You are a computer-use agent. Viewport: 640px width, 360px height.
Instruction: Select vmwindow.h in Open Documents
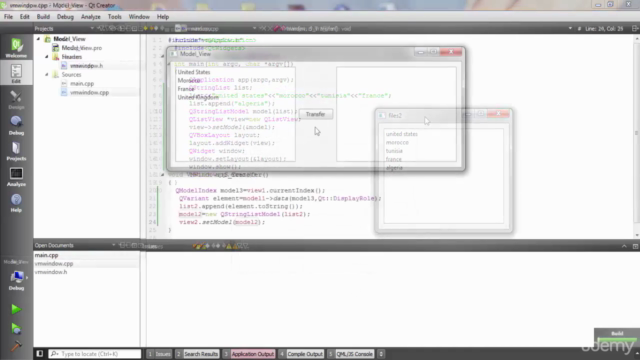click(x=51, y=272)
